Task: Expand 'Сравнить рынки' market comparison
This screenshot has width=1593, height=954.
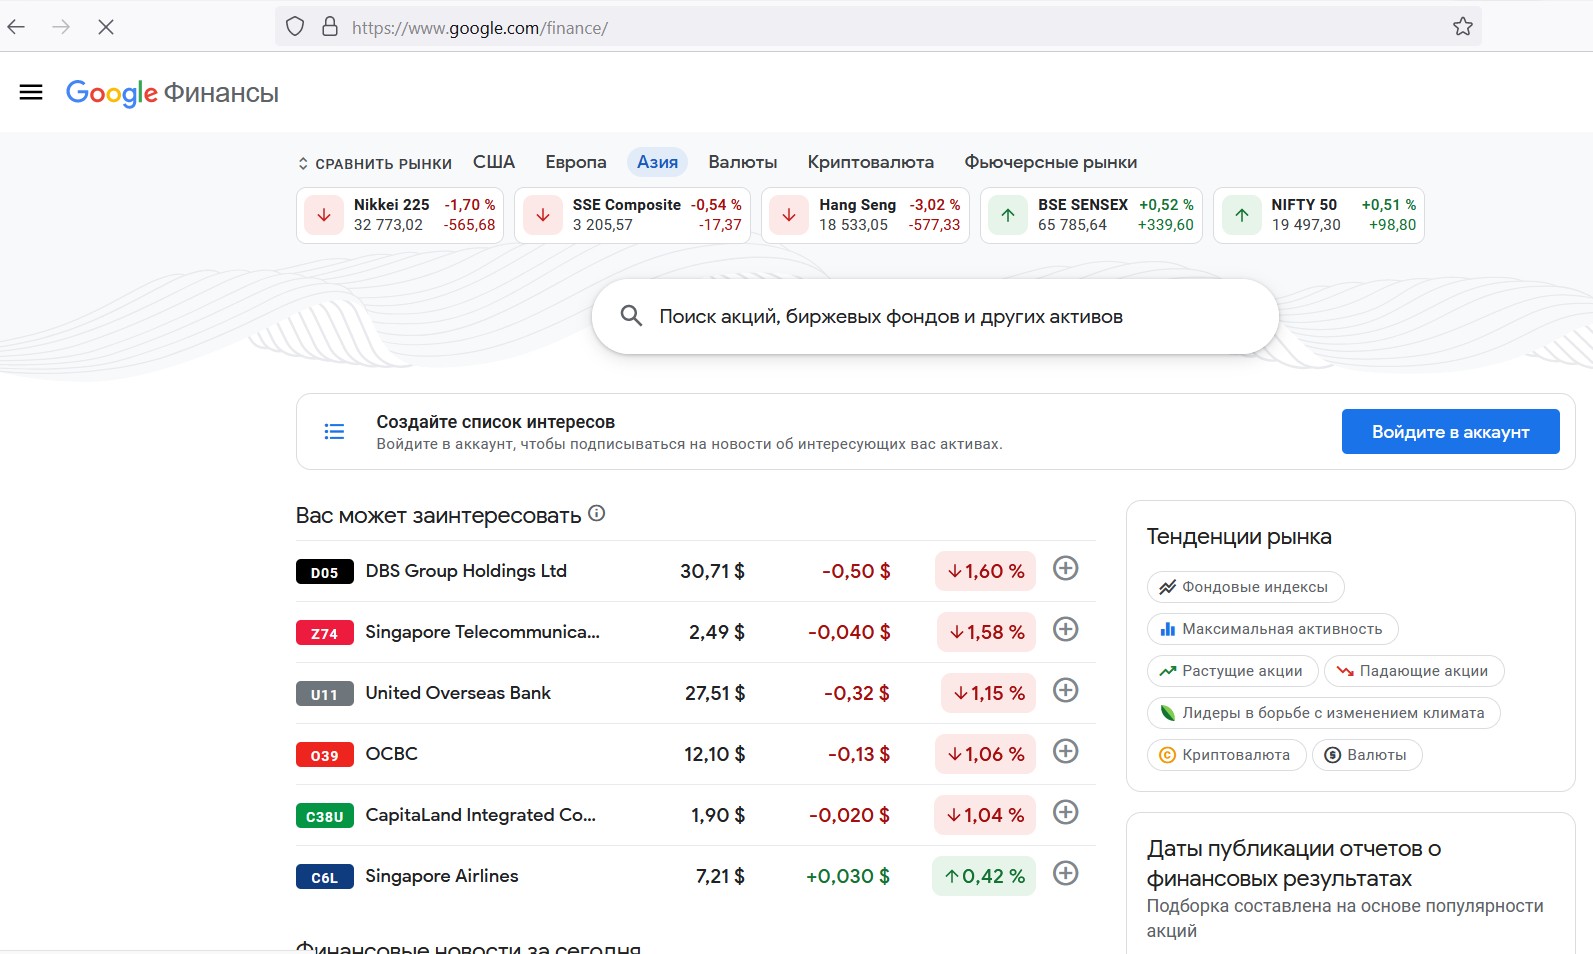Action: (x=375, y=163)
